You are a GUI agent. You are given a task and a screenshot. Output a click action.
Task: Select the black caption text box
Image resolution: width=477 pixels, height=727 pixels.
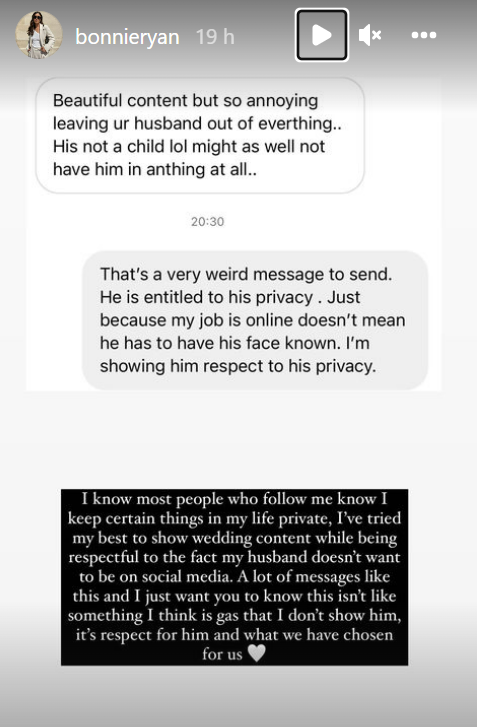tap(235, 577)
